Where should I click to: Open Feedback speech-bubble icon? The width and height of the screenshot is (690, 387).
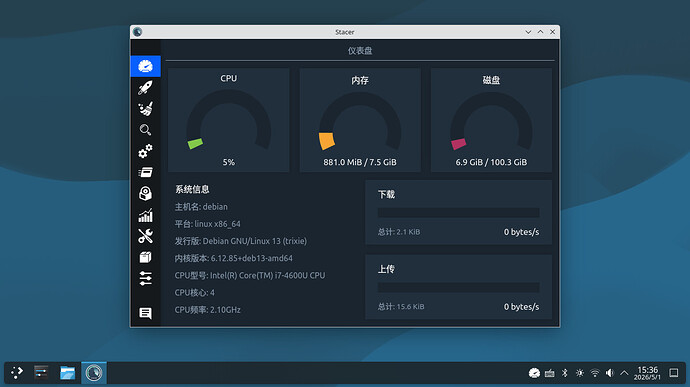pos(145,313)
